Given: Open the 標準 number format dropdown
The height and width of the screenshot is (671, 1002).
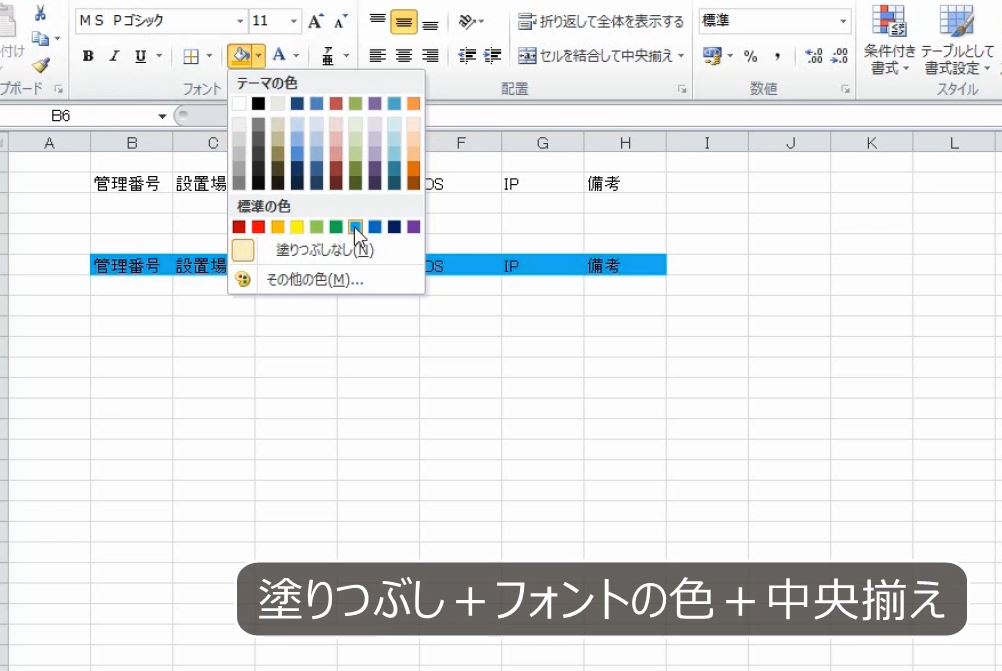Looking at the screenshot, I should tap(843, 19).
